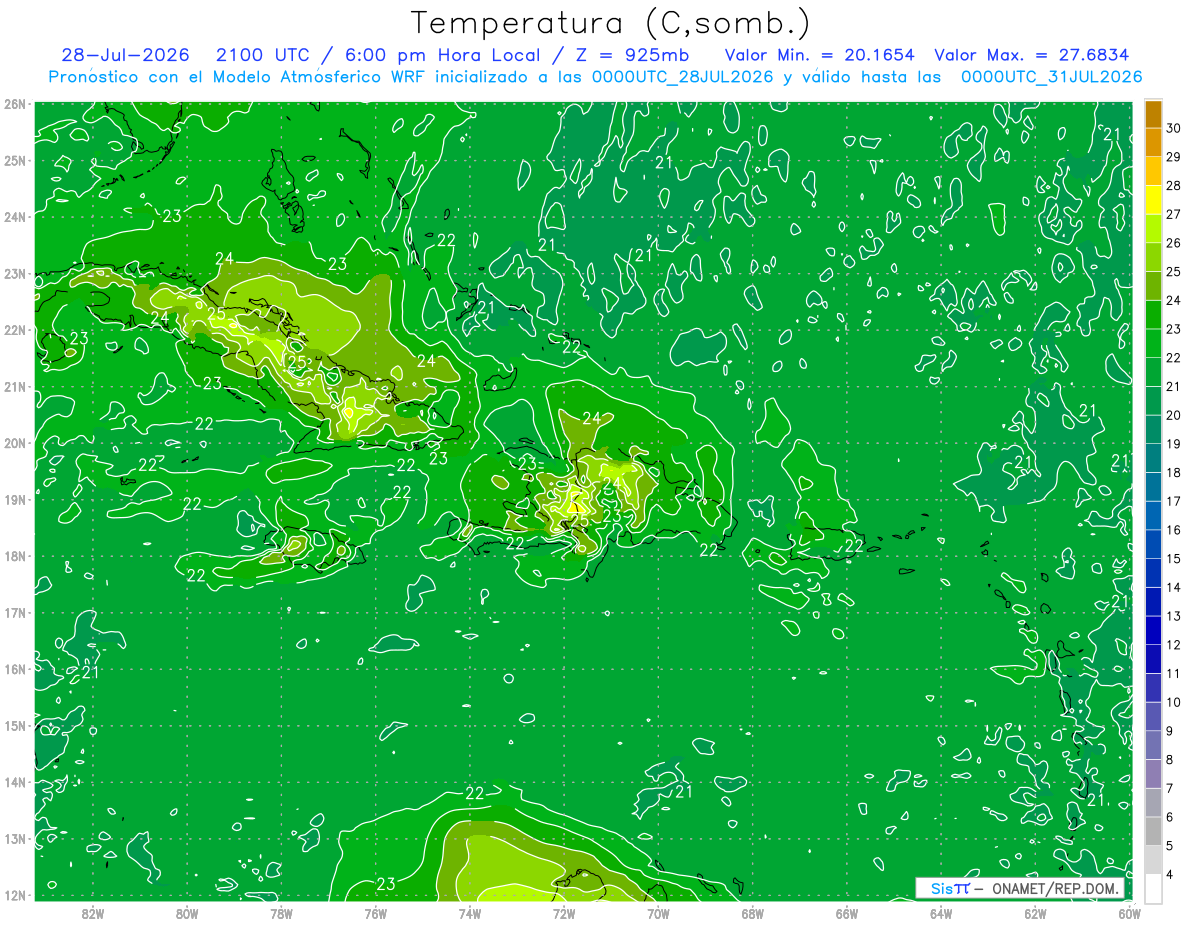Click the 24N latitude axis label
The height and width of the screenshot is (927, 1200).
(14, 216)
